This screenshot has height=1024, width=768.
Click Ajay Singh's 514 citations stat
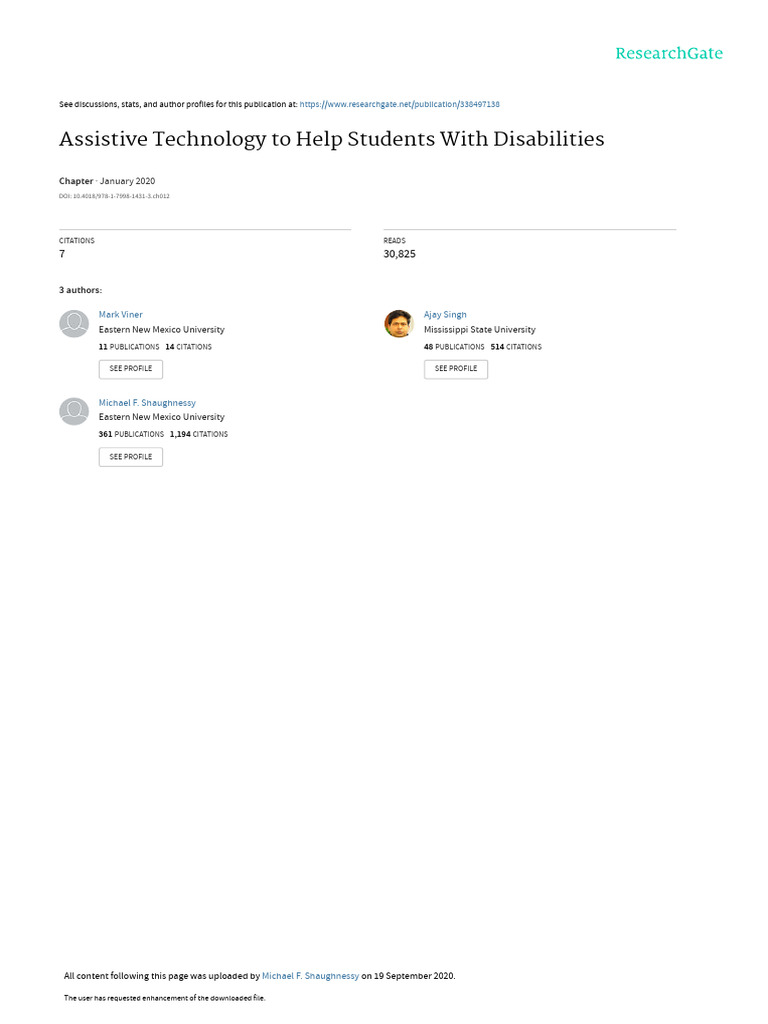pos(516,347)
